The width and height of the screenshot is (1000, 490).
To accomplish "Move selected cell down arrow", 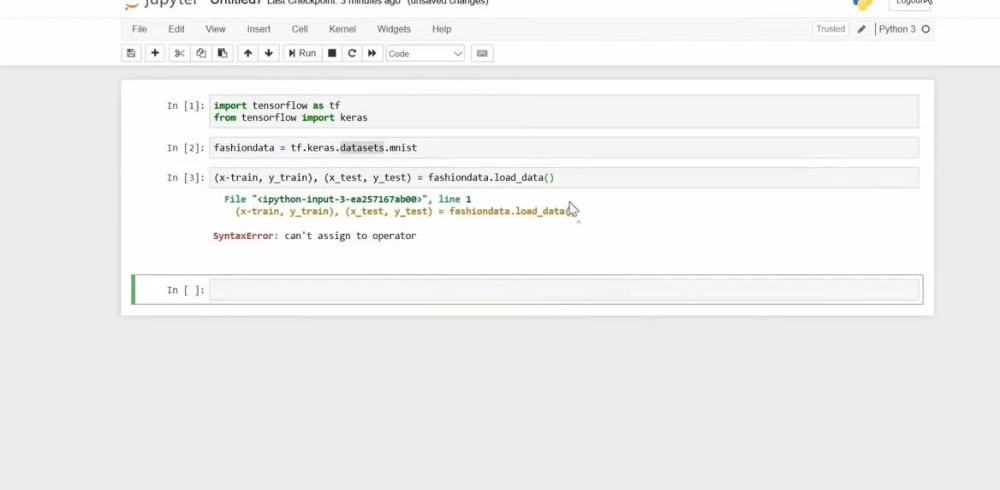I will [268, 54].
